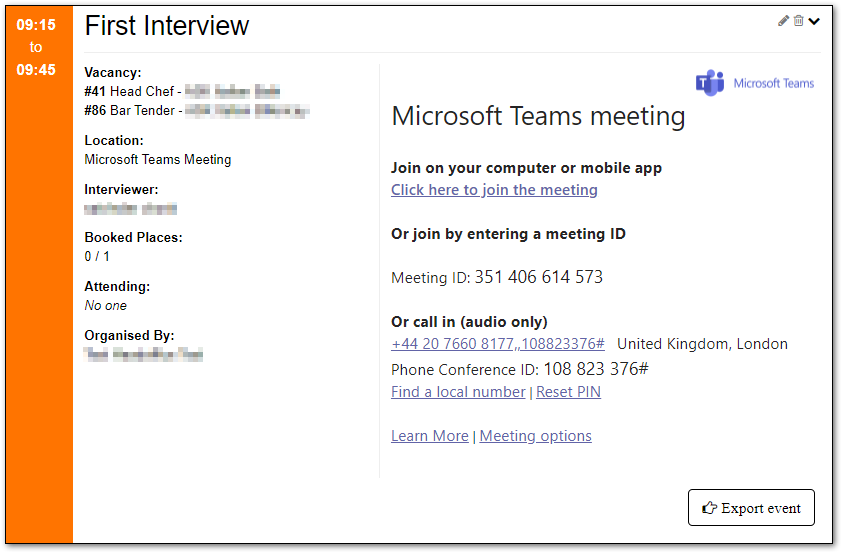Select the #86 Bar Tender vacancy

131,110
